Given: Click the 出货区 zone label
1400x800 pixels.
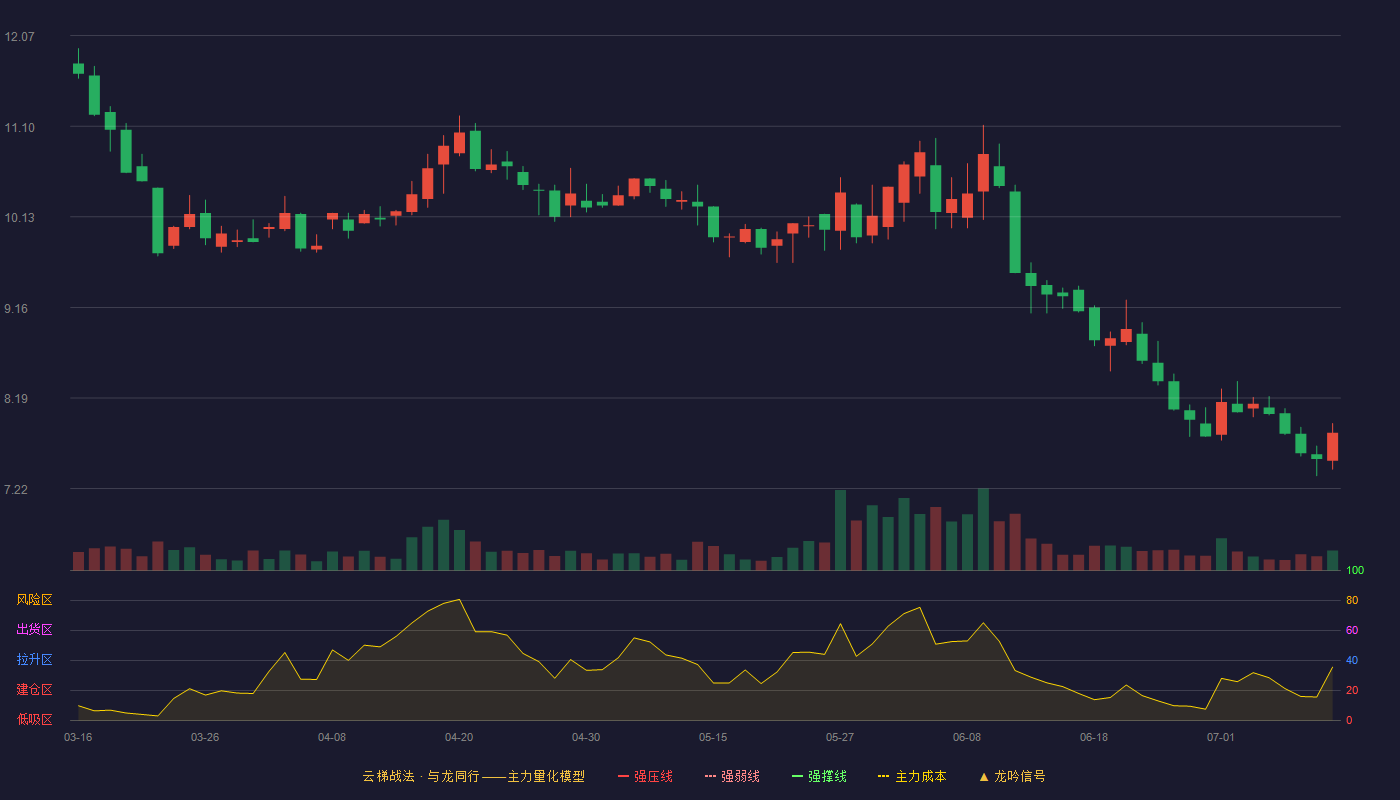Looking at the screenshot, I should click(34, 630).
